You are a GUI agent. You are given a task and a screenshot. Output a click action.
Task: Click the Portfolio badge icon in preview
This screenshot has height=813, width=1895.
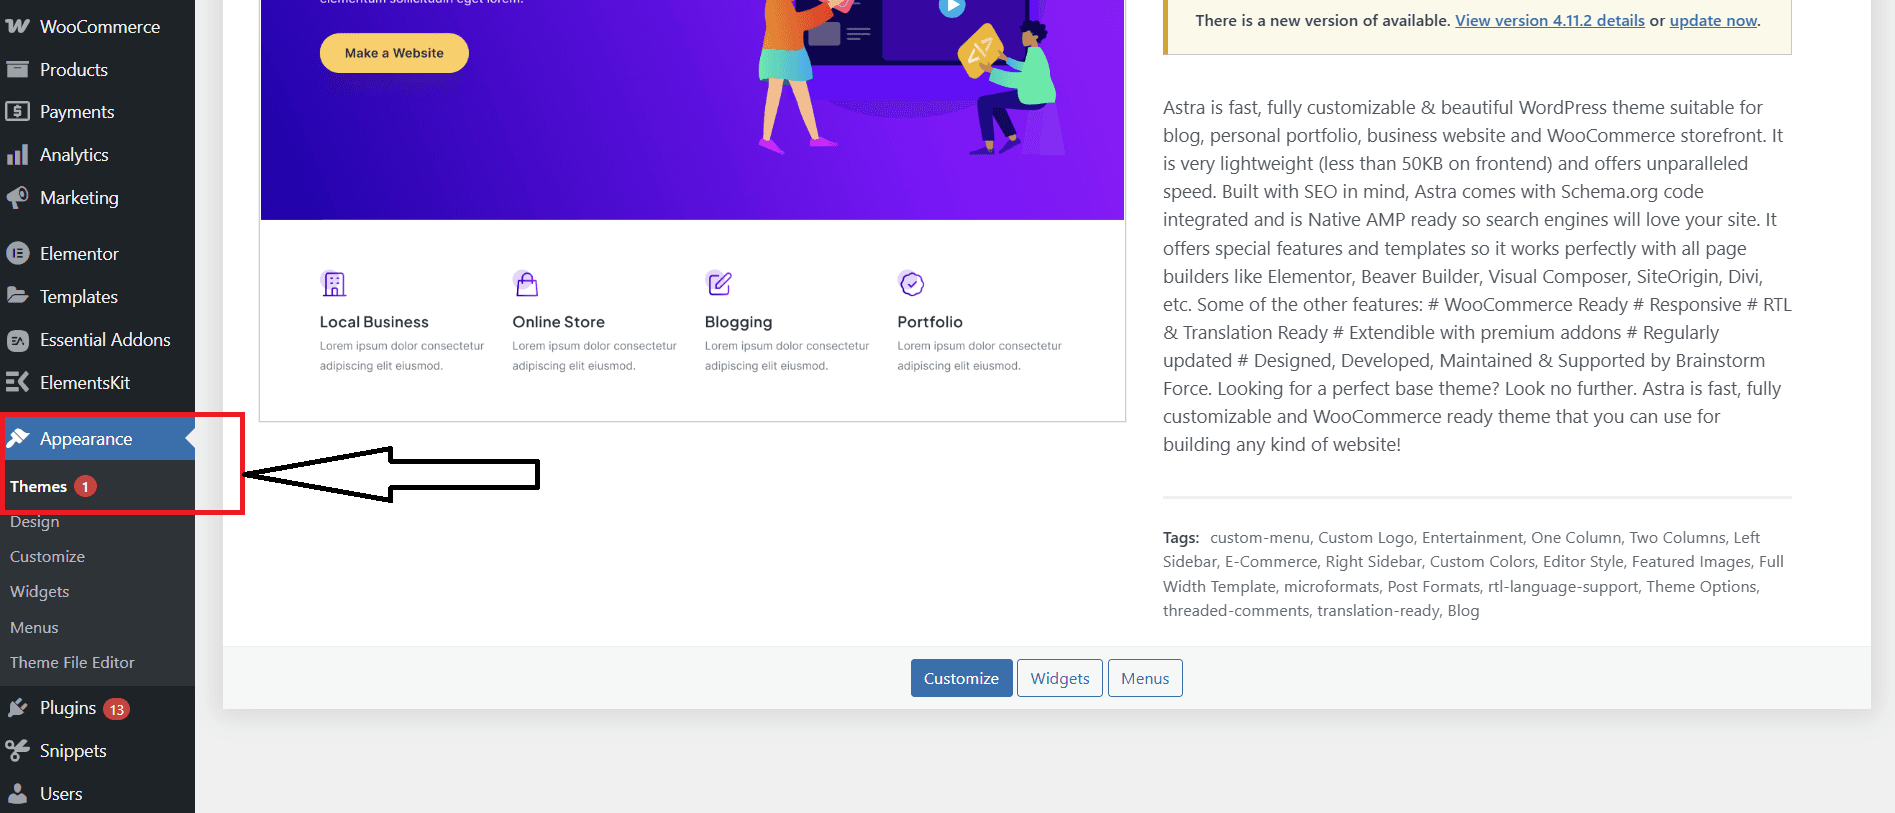point(911,284)
